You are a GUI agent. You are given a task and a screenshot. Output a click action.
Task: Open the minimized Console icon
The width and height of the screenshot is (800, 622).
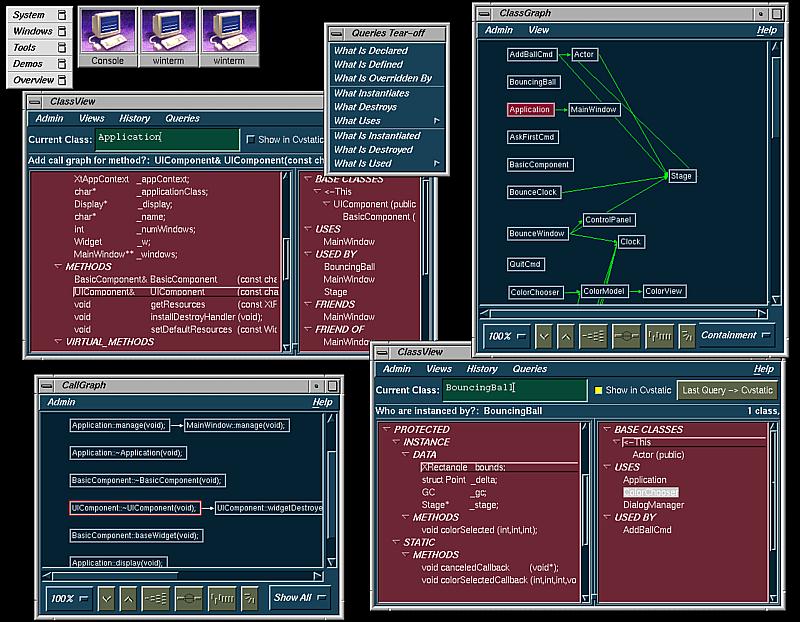(x=107, y=36)
